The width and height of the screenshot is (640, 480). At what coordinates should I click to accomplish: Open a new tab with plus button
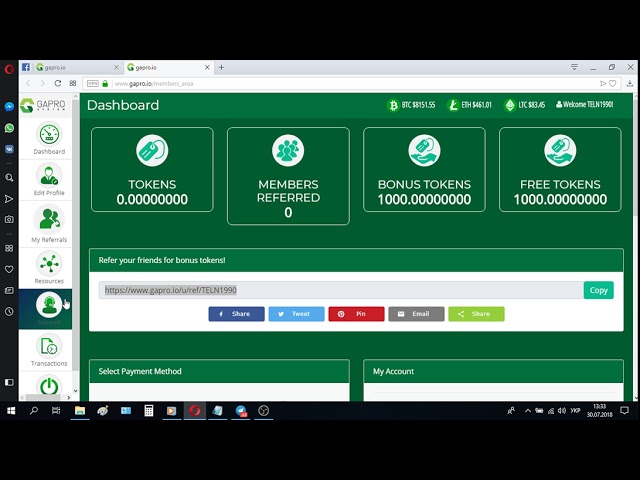pyautogui.click(x=221, y=67)
